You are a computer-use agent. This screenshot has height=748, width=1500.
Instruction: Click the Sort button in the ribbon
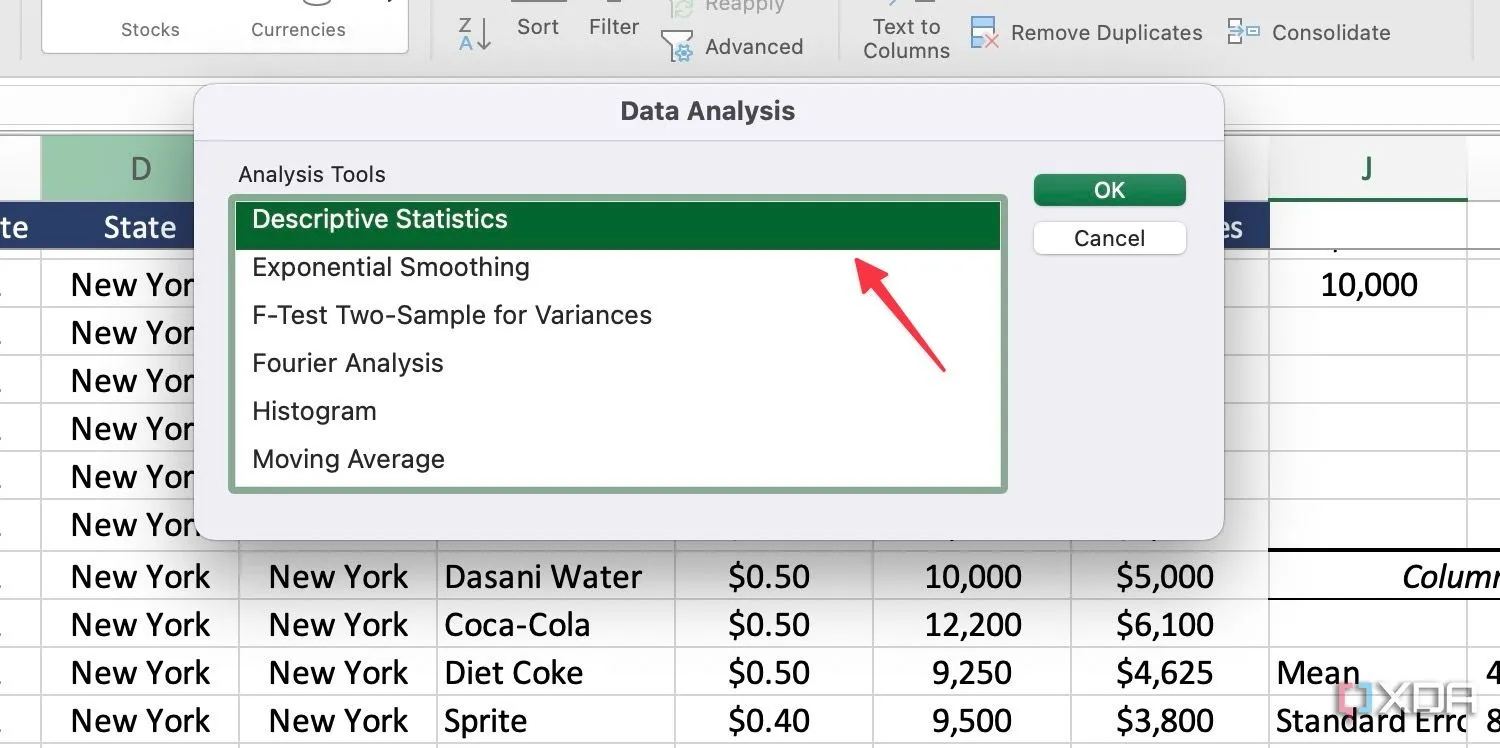tap(538, 26)
